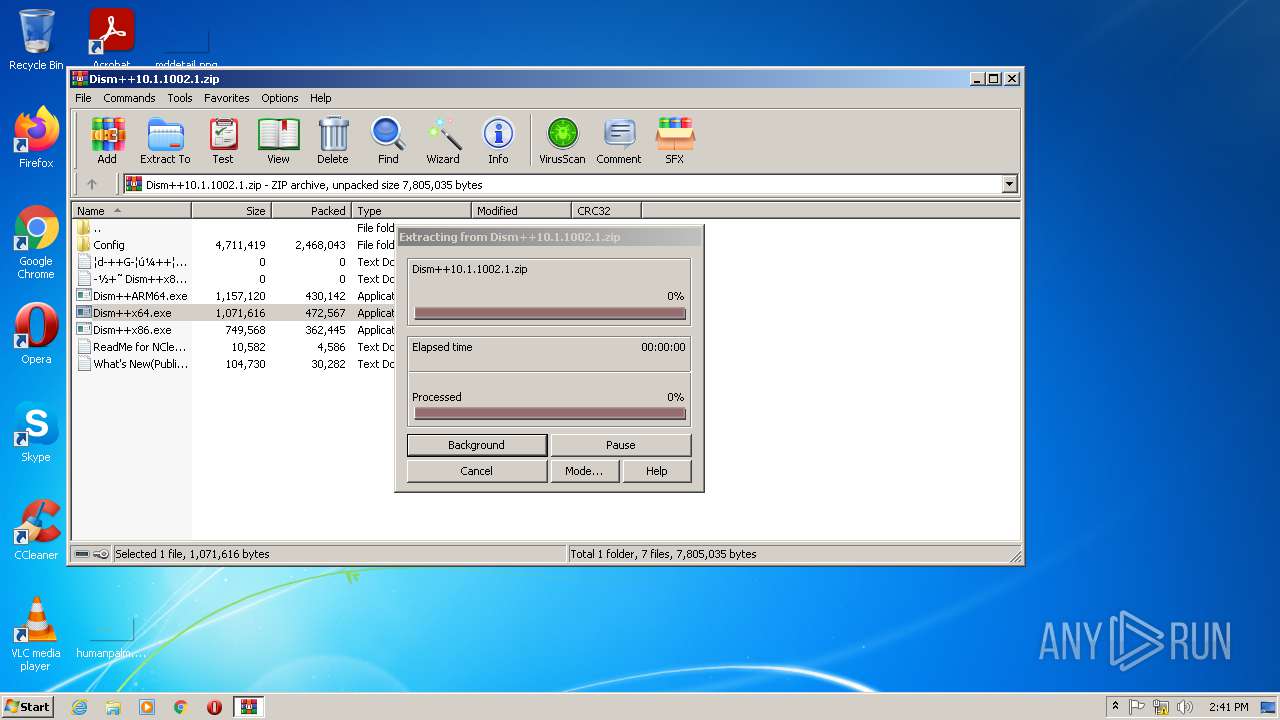Image resolution: width=1280 pixels, height=720 pixels.
Task: Open VLC media player shortcut
Action: [36, 635]
